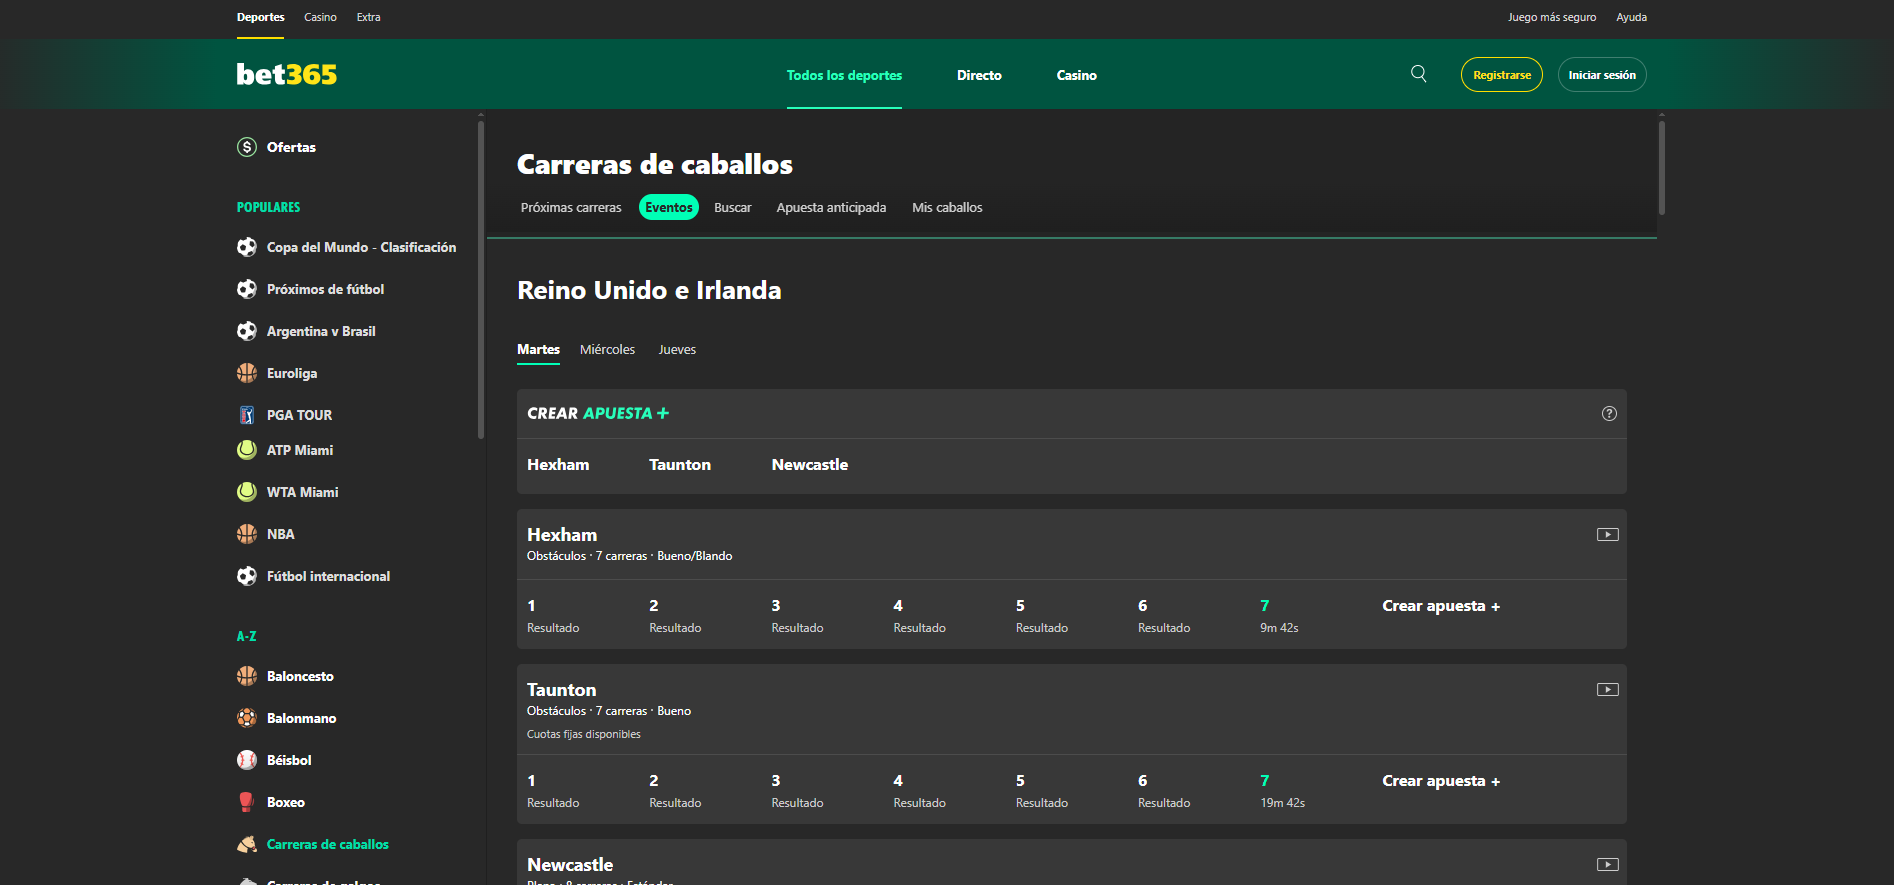Click the NBA basketball icon
1894x885 pixels.
(247, 534)
